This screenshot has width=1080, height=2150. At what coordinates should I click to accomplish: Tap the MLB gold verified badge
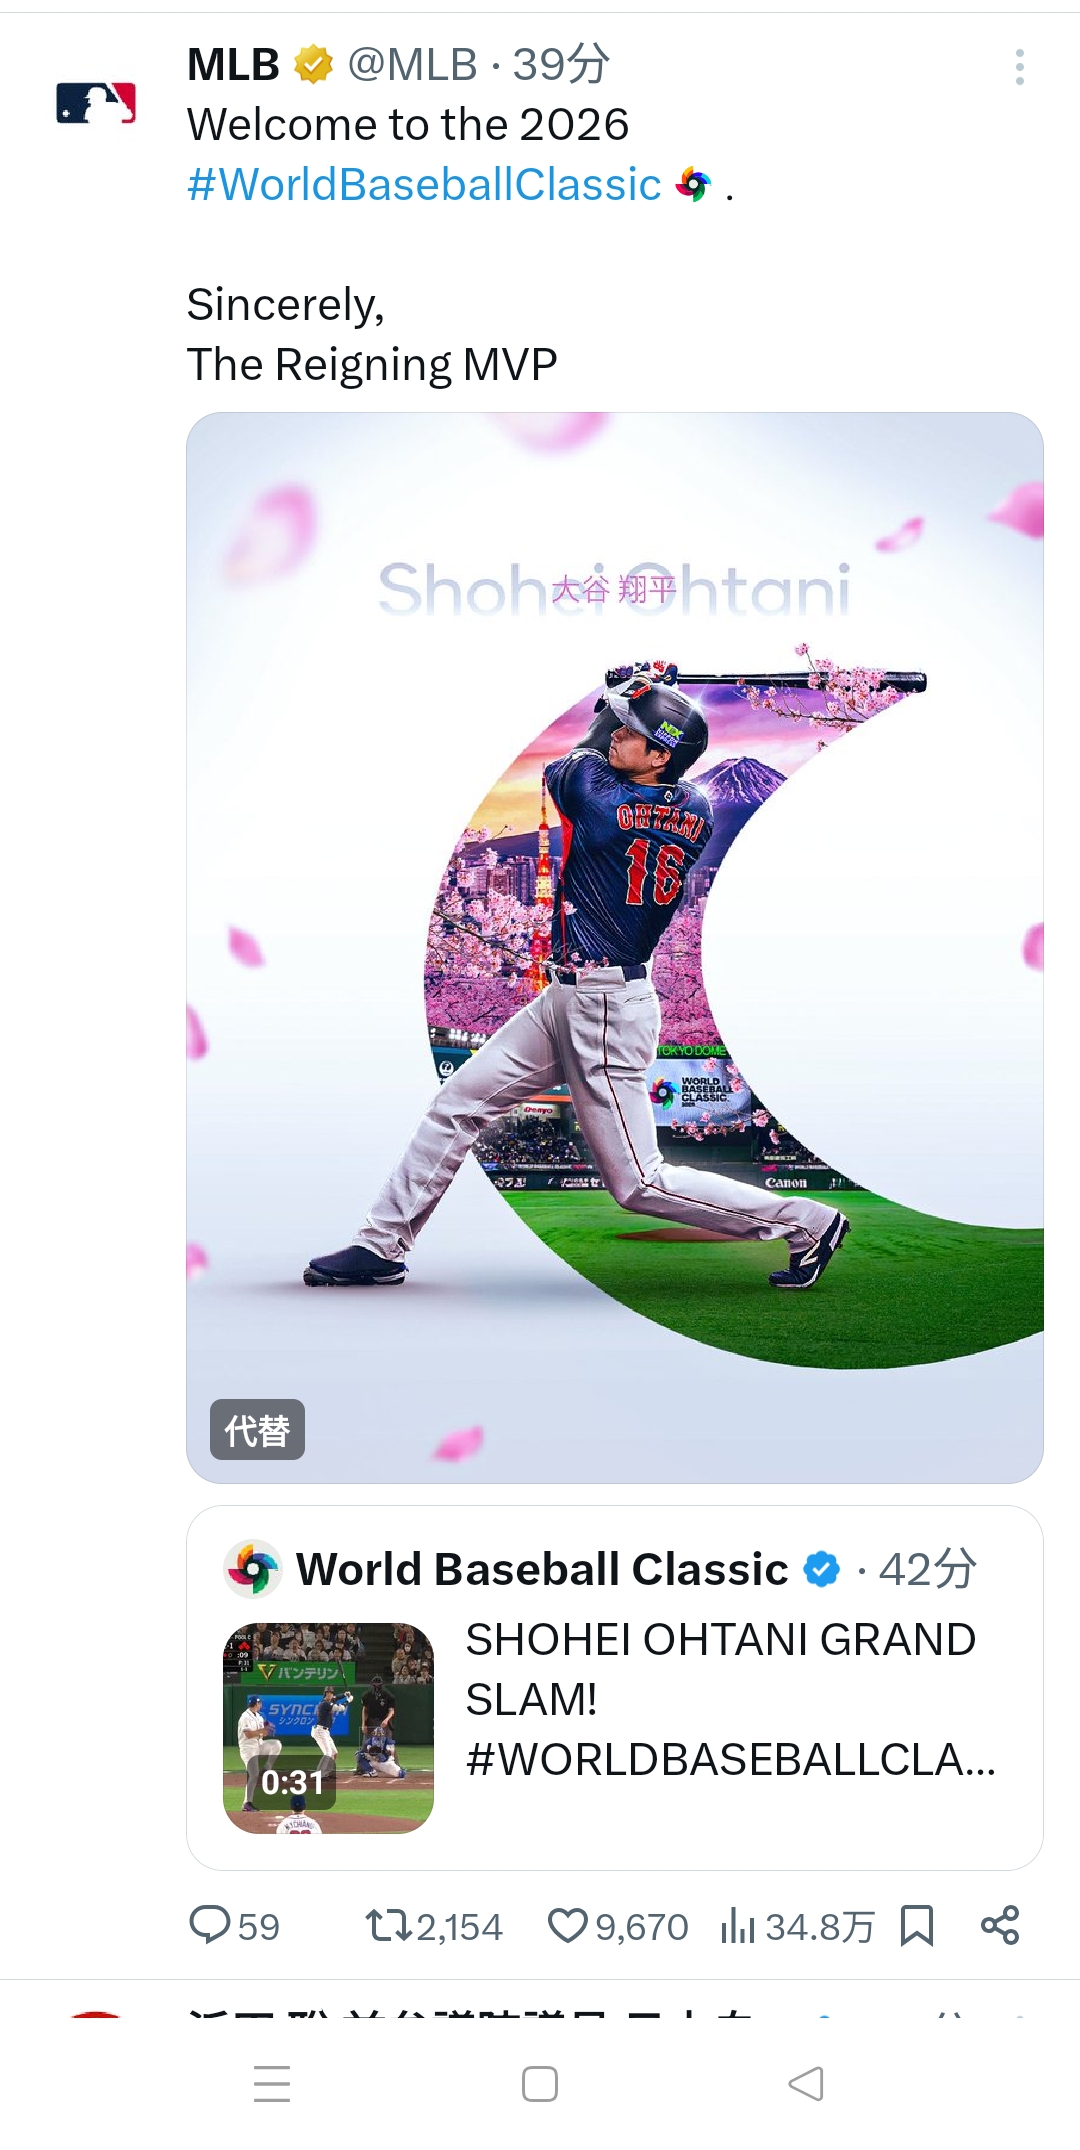click(x=313, y=65)
